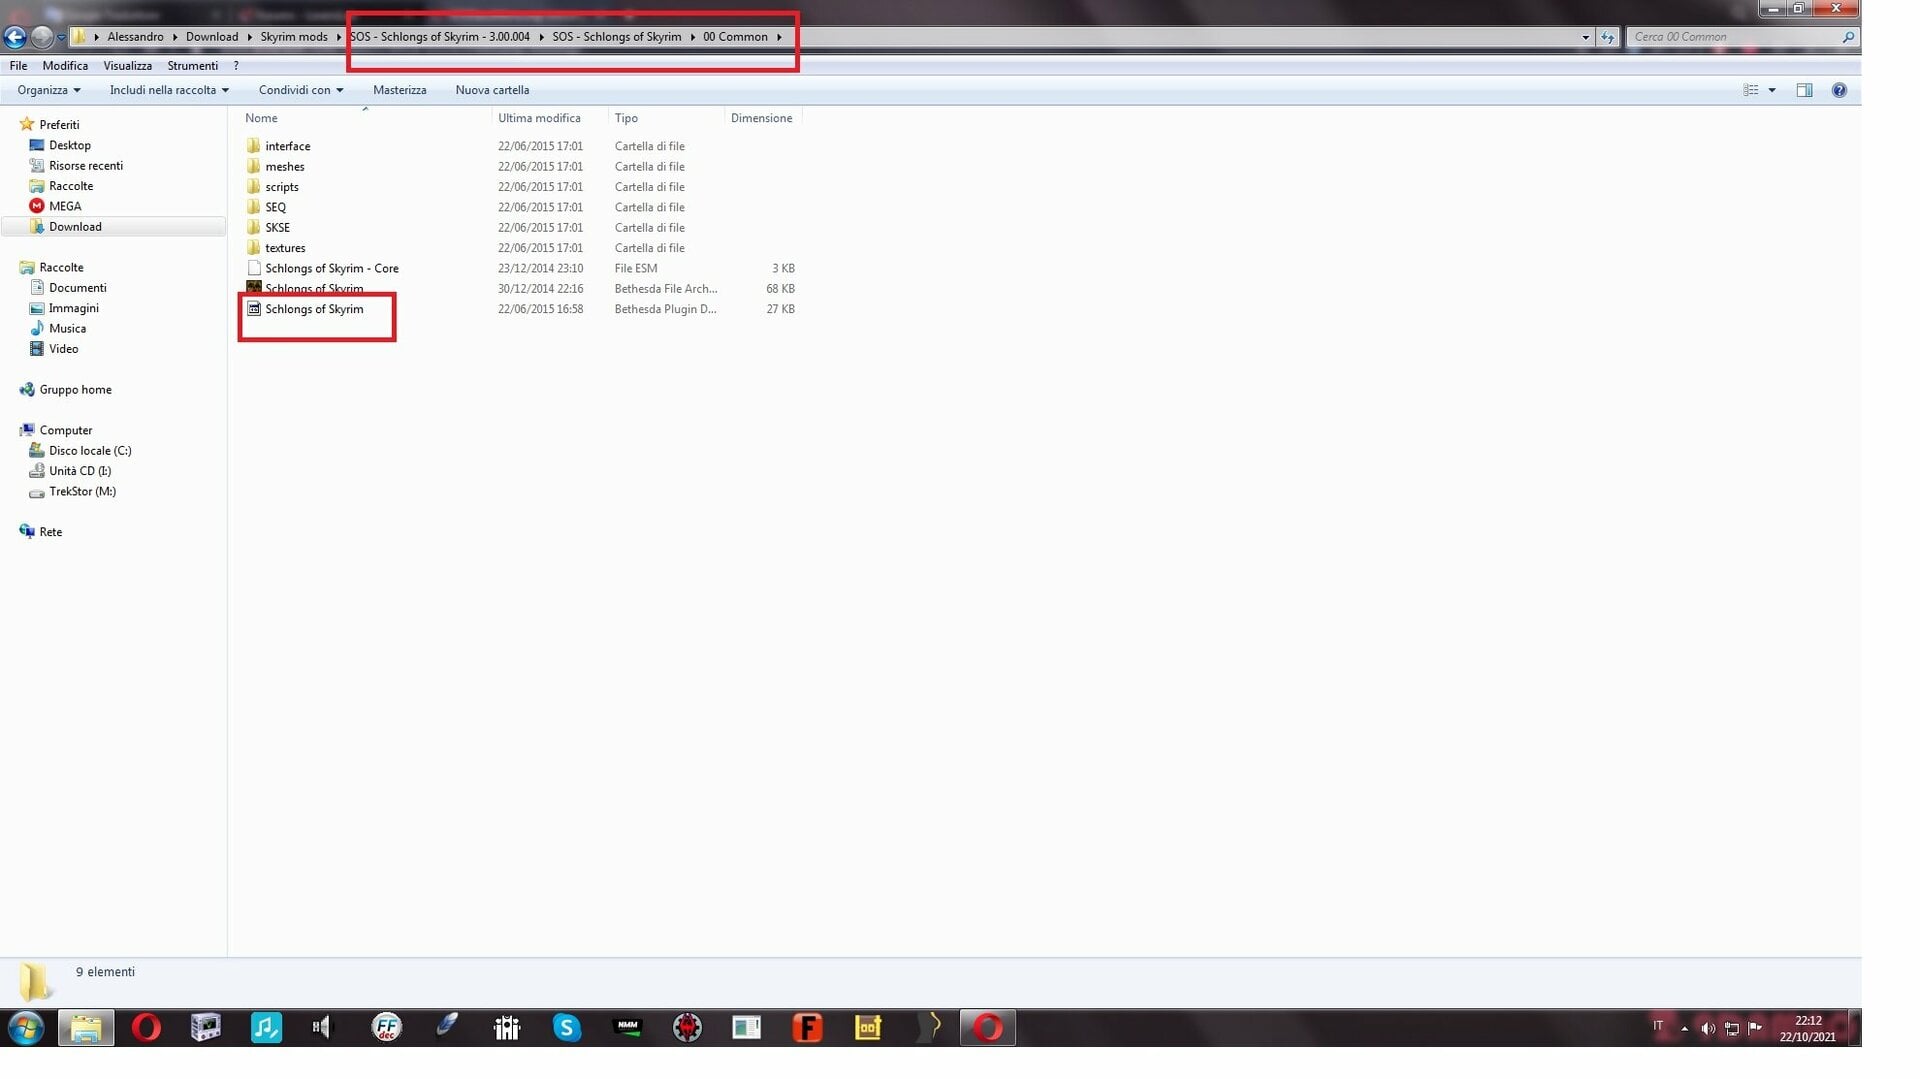Select the SEQ folder
Image resolution: width=1920 pixels, height=1079 pixels.
tap(275, 208)
